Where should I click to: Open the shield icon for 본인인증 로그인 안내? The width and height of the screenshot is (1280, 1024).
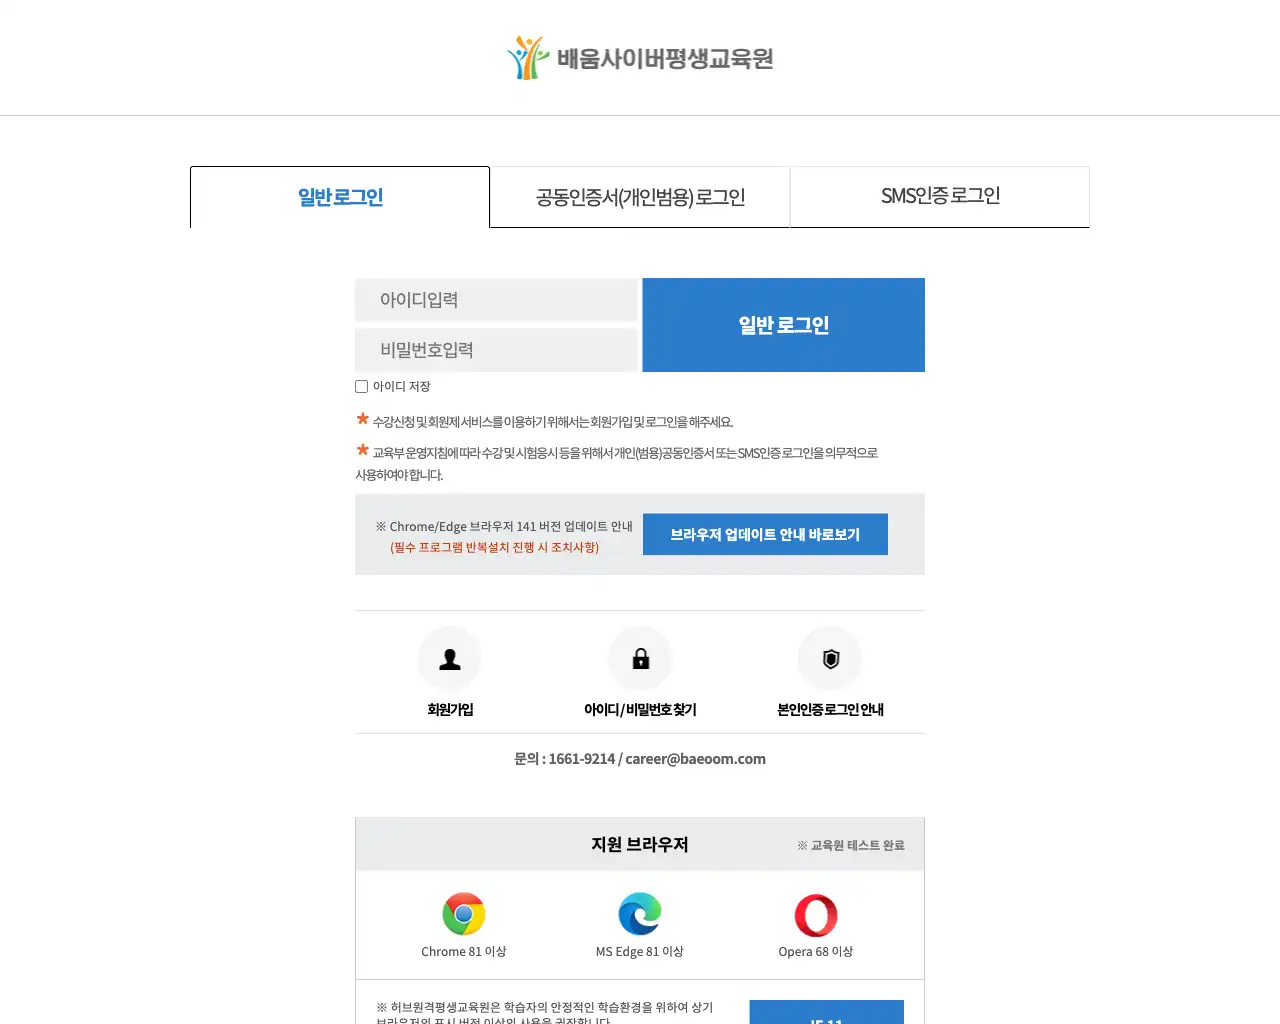tap(830, 659)
